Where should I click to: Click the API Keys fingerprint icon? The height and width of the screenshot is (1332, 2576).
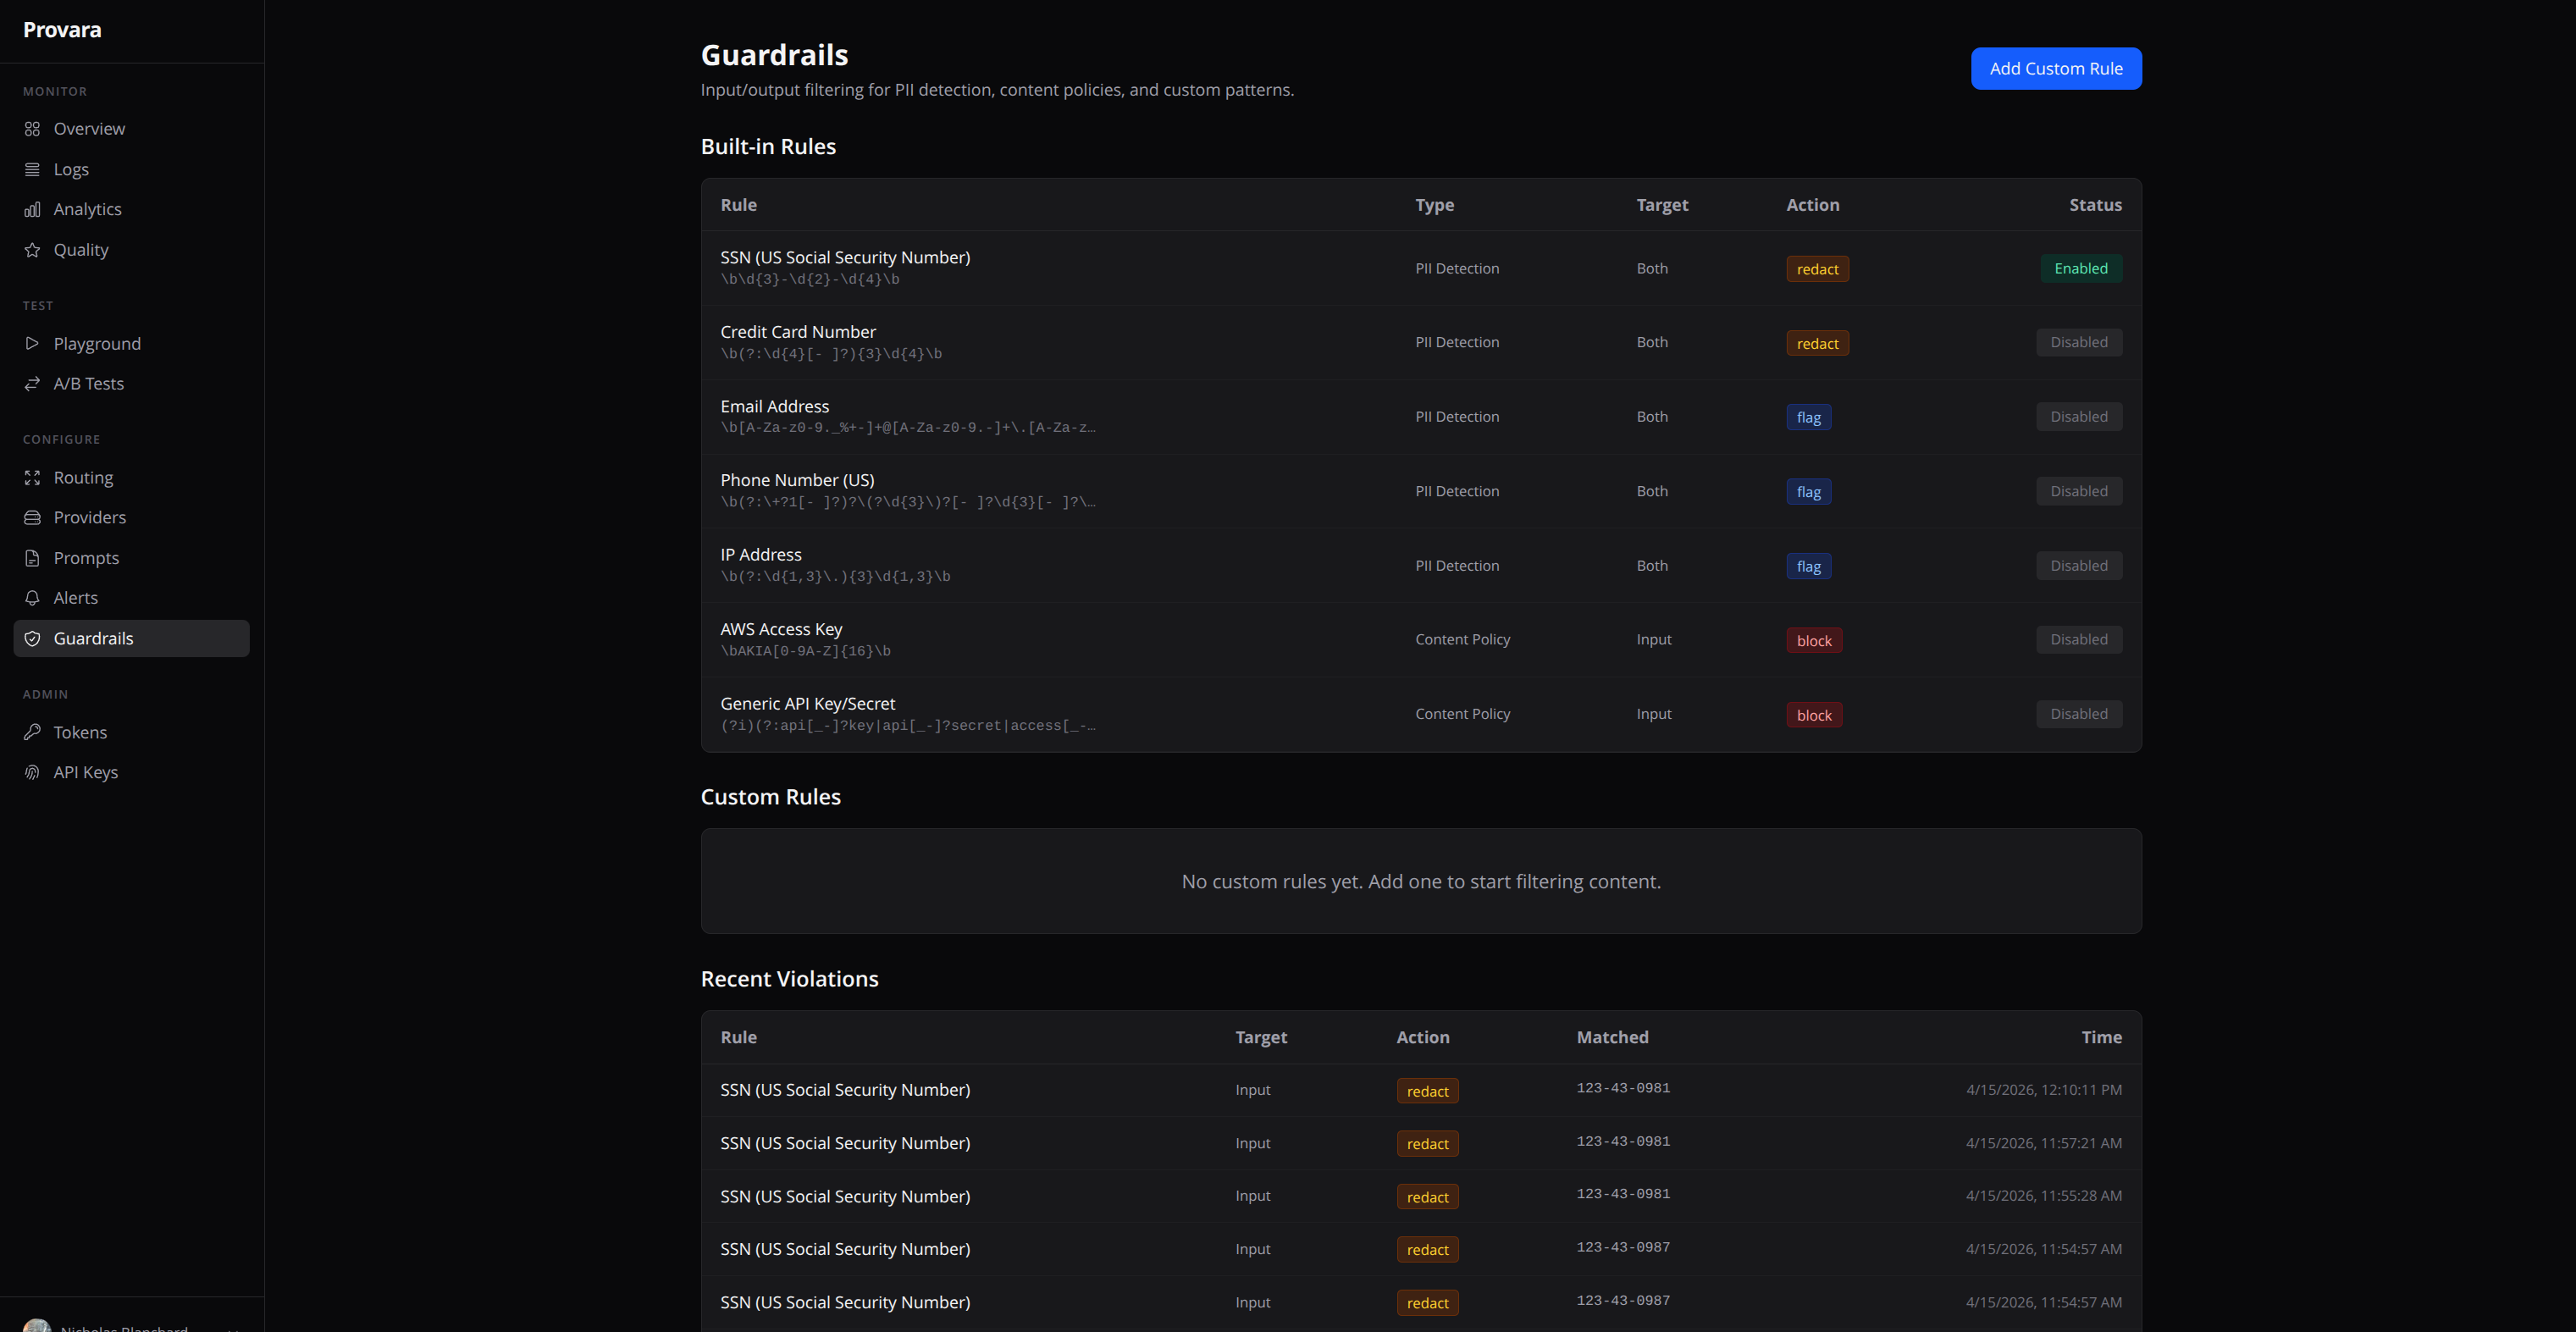(32, 772)
